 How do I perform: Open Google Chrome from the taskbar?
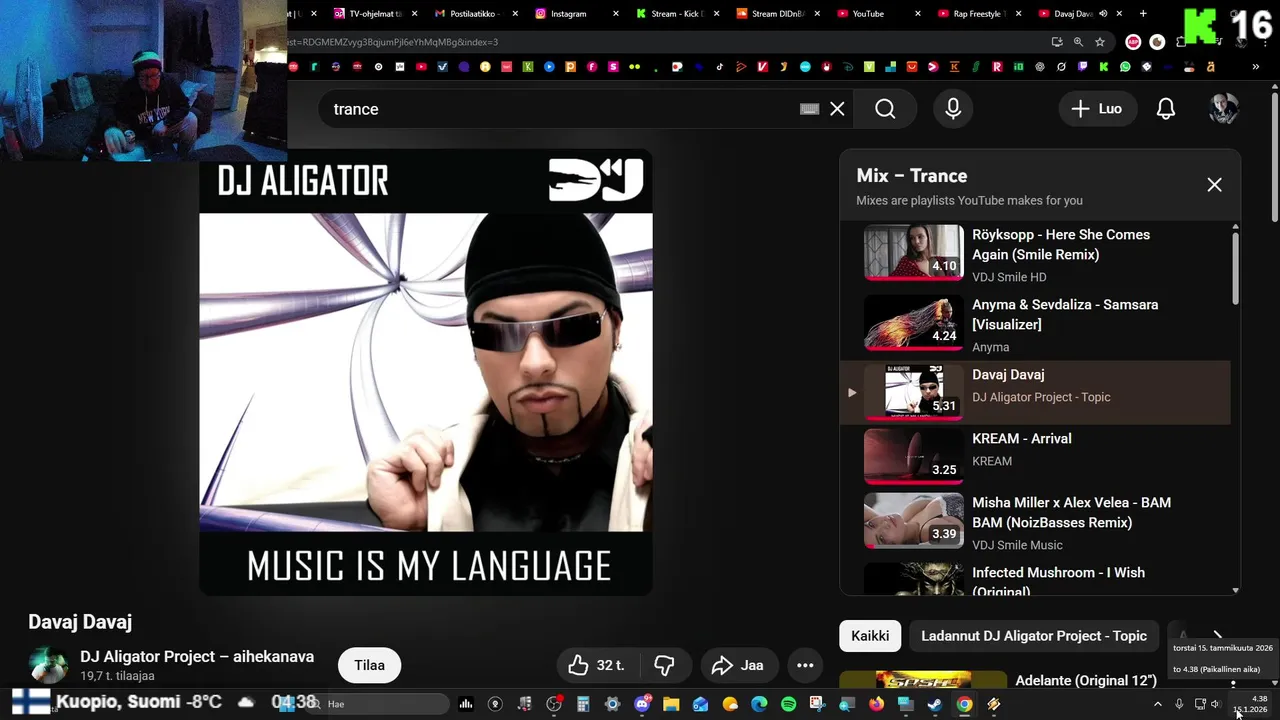(964, 704)
